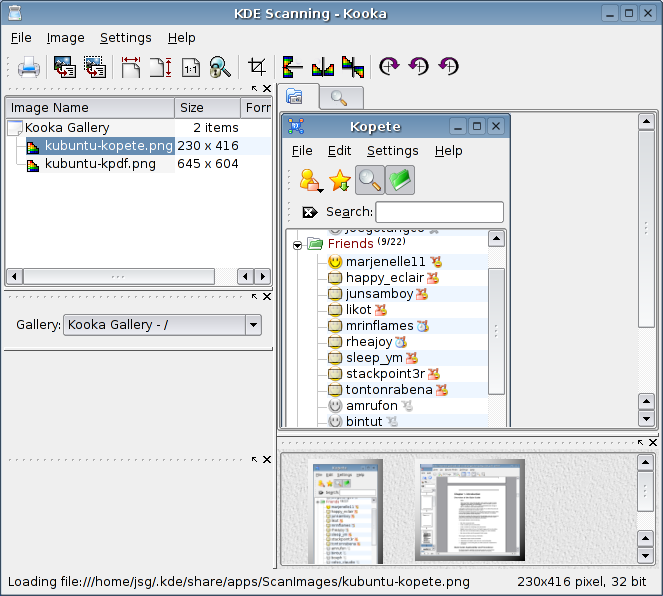Mirror image in both directions icon
Image resolution: width=663 pixels, height=596 pixels.
[353, 67]
